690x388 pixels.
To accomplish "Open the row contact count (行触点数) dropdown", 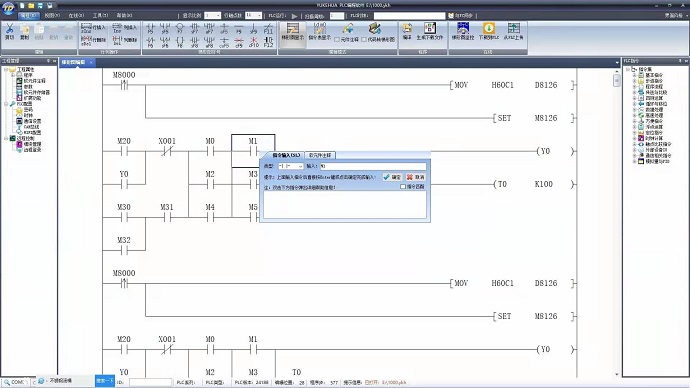I will click(259, 15).
